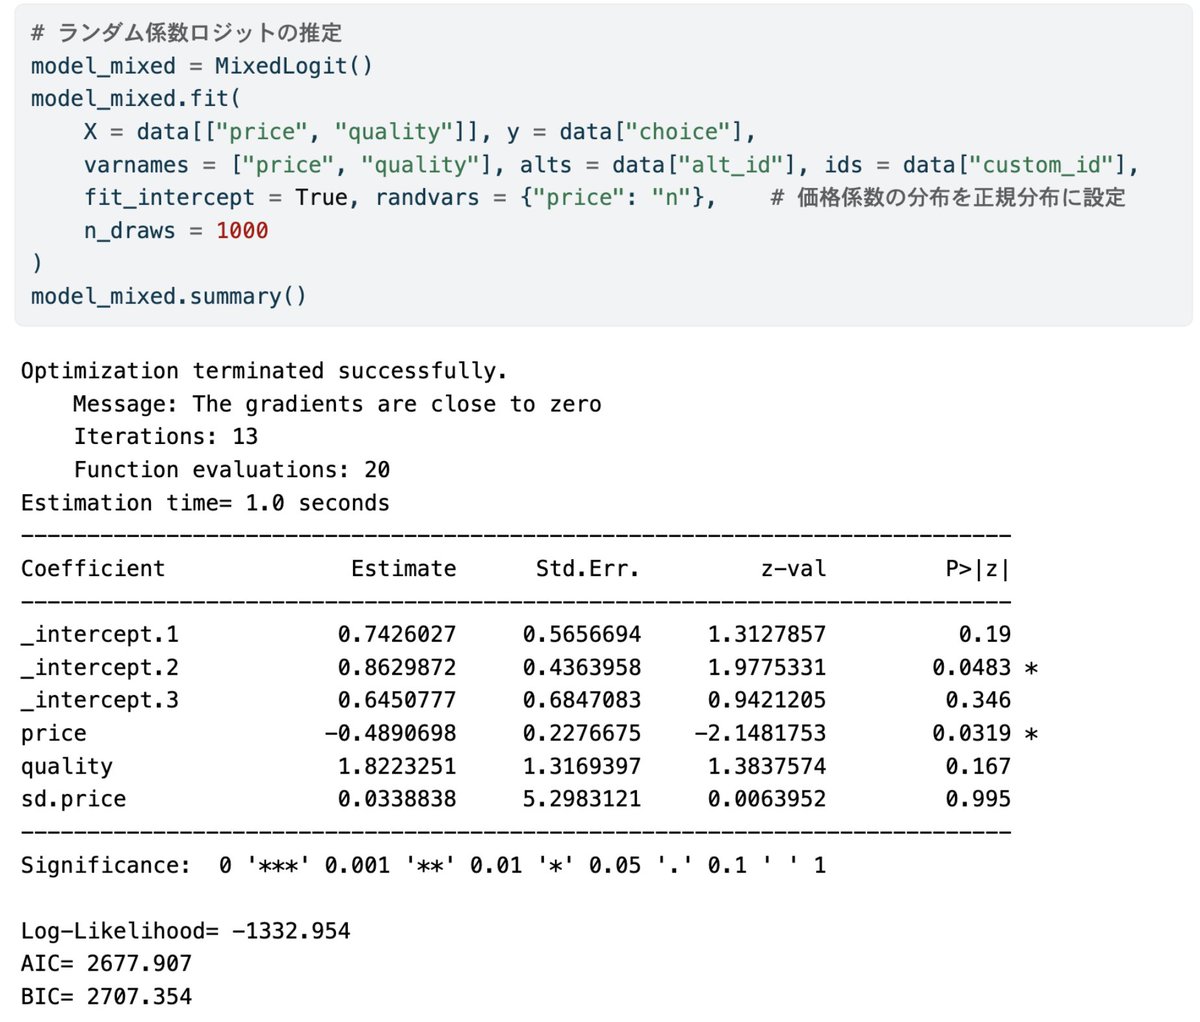Click 'model_mixed.summary()' code line
The height and width of the screenshot is (1022, 1200).
click(x=169, y=297)
